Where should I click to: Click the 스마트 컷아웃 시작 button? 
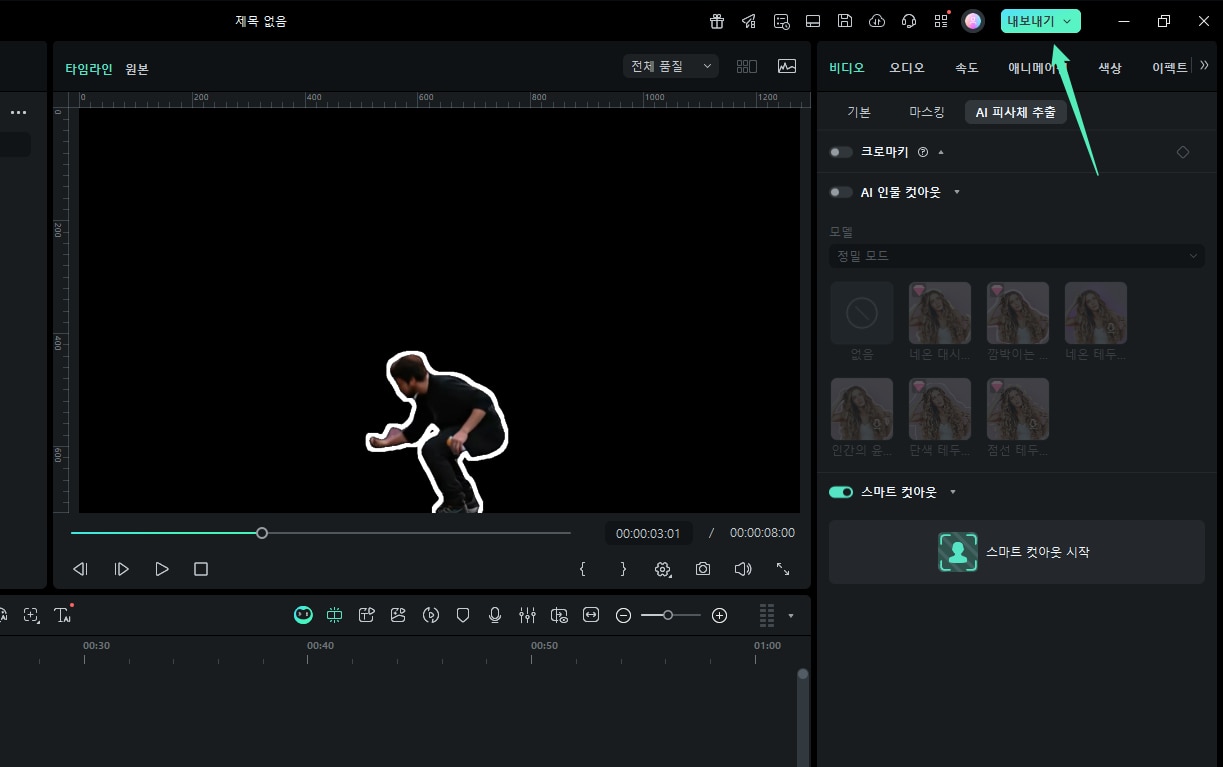pos(1016,551)
